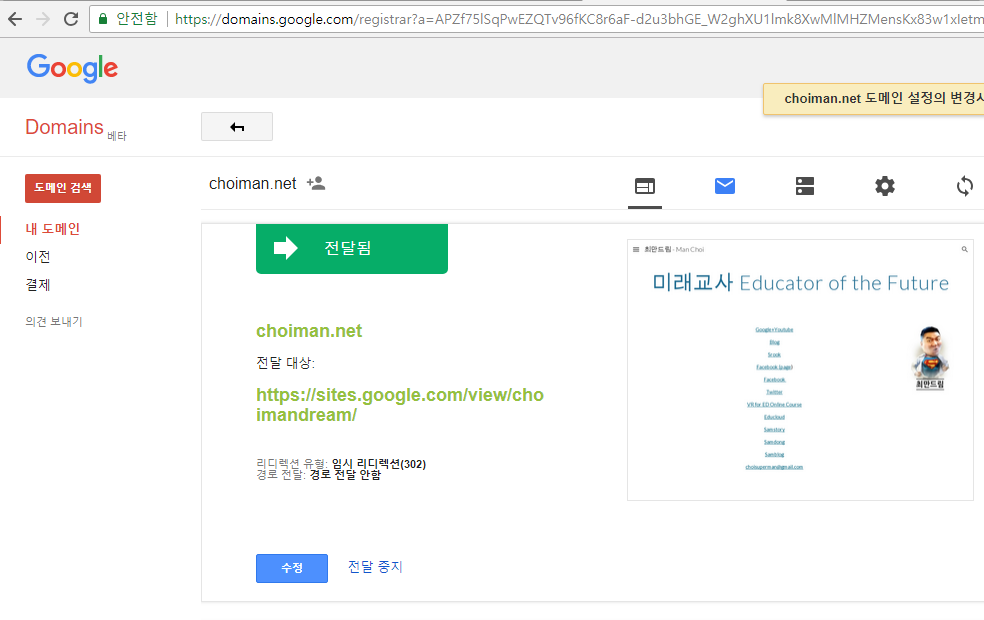The height and width of the screenshot is (620, 984).
Task: Click 전달 중지 stop forwarding link
Action: [375, 567]
